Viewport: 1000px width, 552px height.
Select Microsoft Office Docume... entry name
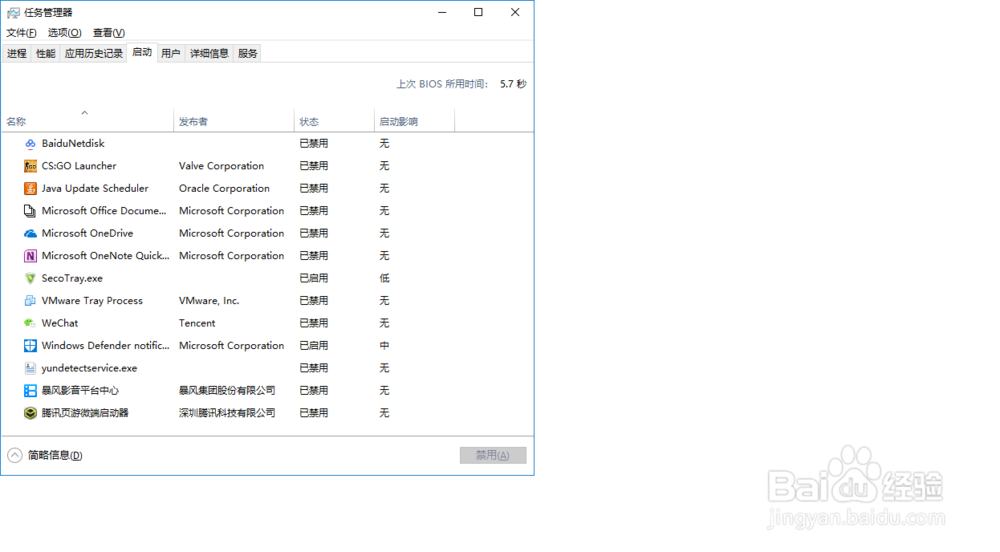[x=104, y=211]
